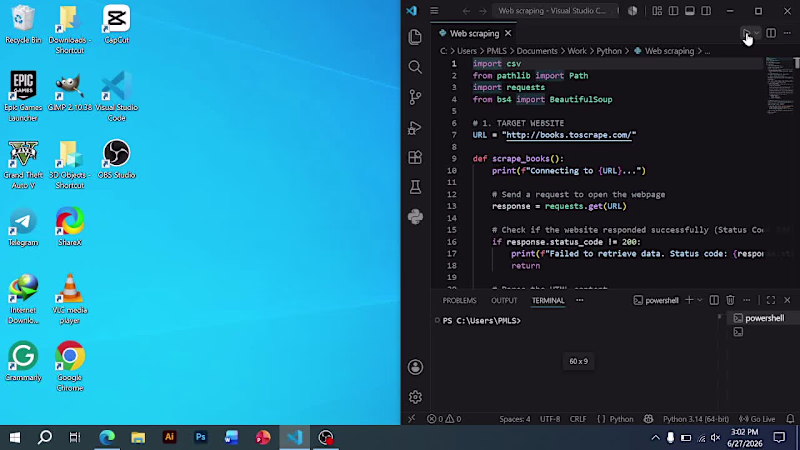Open the Search view in VS Code
Image resolution: width=800 pixels, height=450 pixels.
click(415, 67)
